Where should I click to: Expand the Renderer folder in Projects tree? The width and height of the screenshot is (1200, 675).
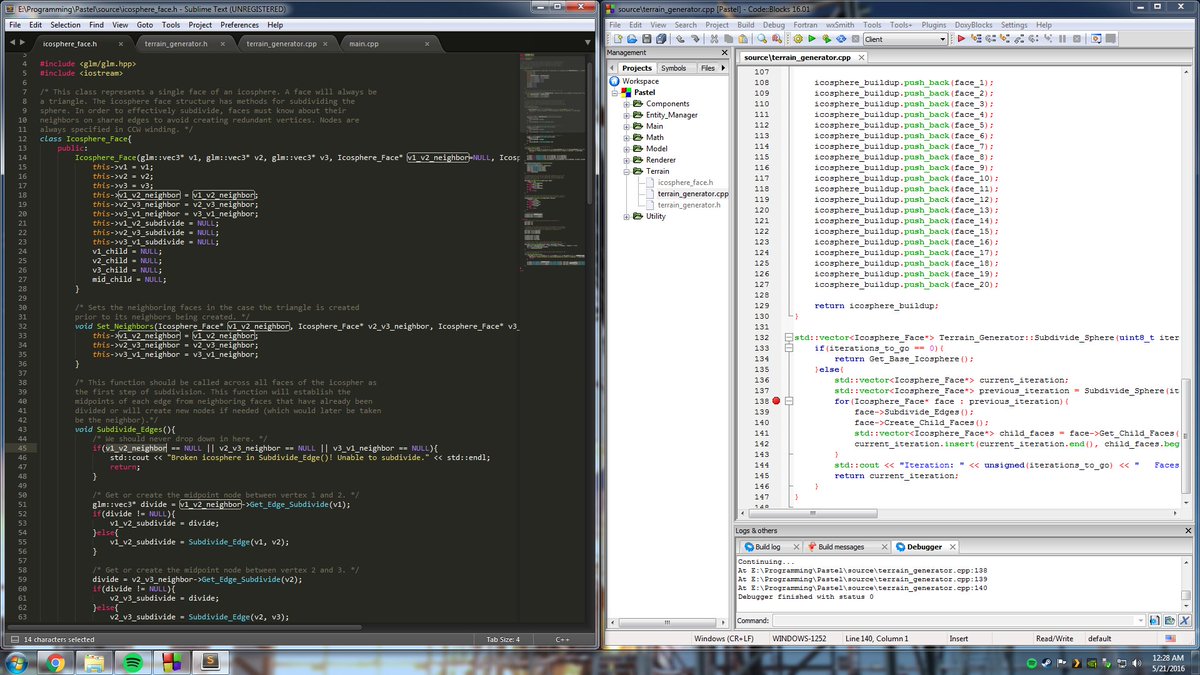[626, 160]
